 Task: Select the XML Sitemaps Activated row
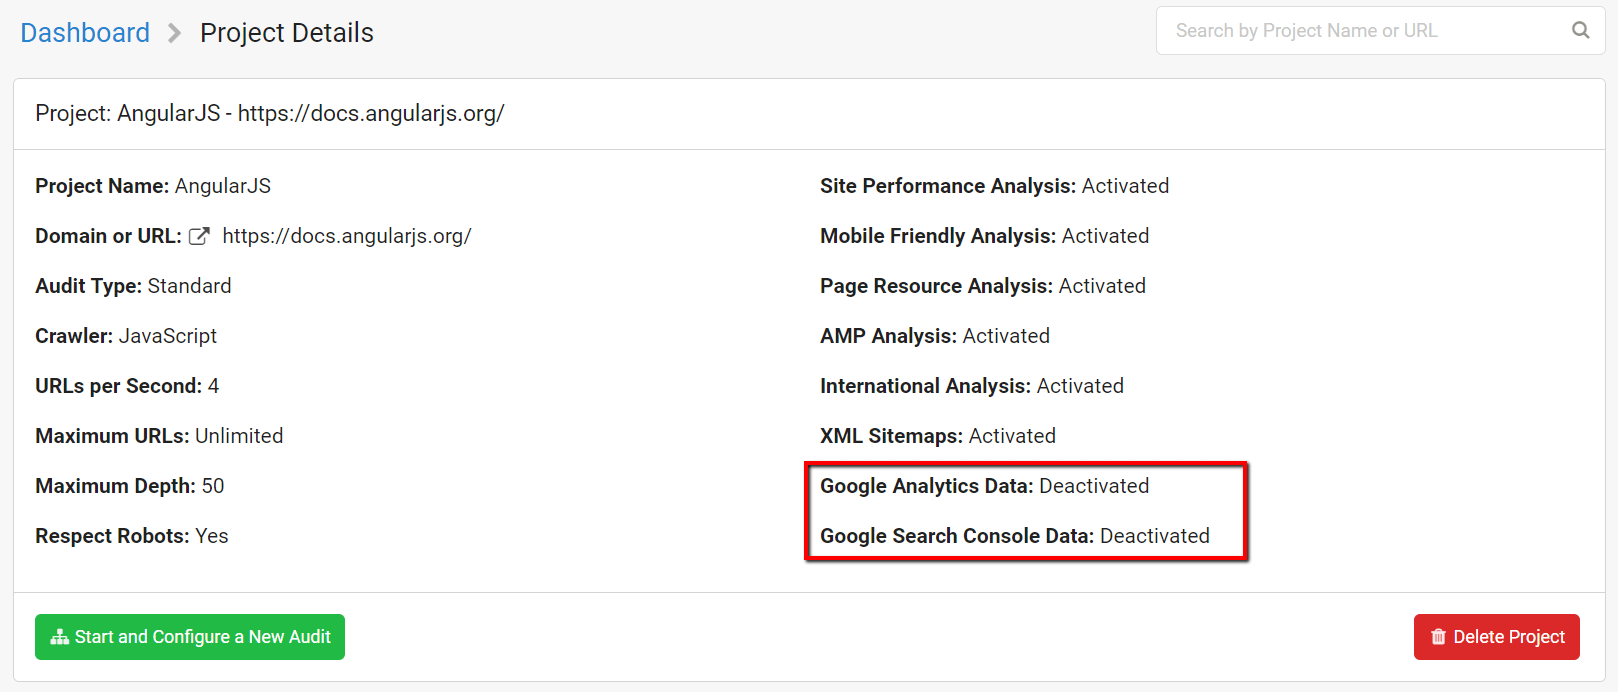(938, 436)
